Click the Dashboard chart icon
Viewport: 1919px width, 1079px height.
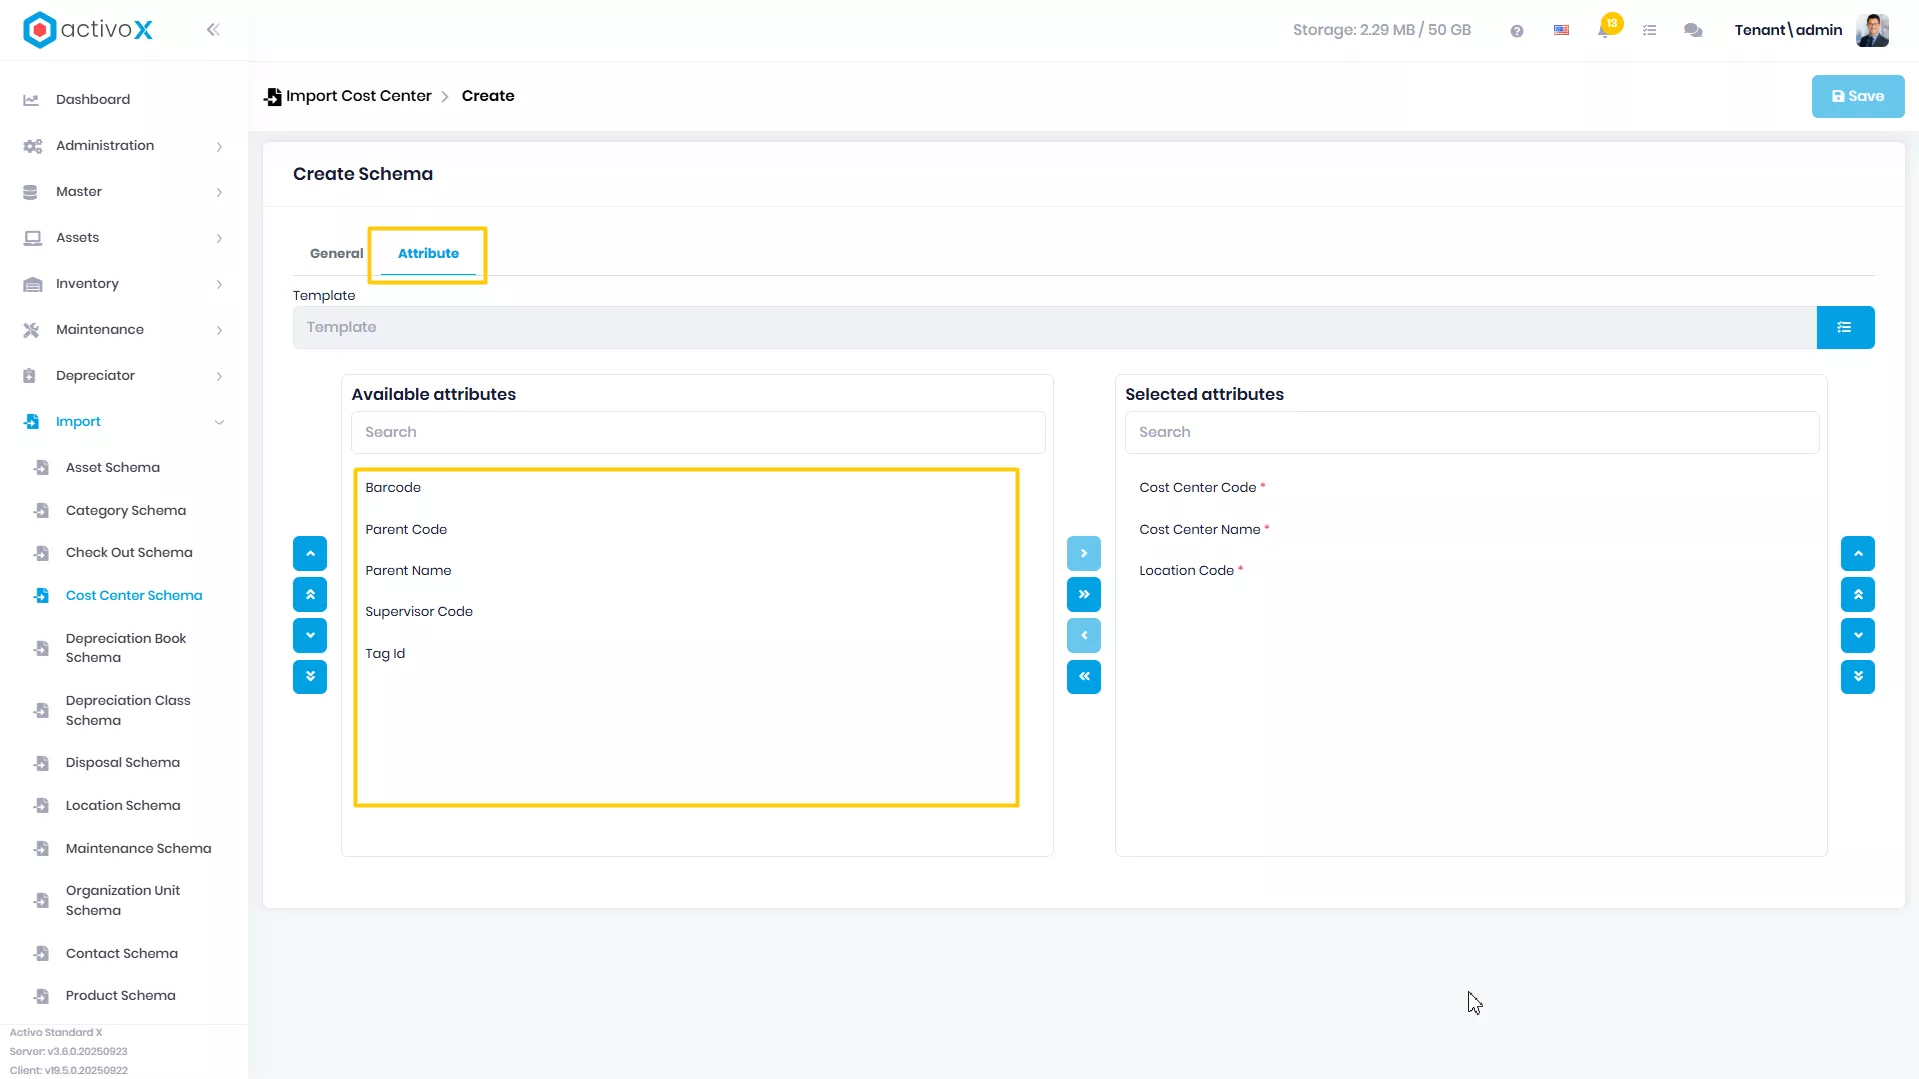(31, 100)
